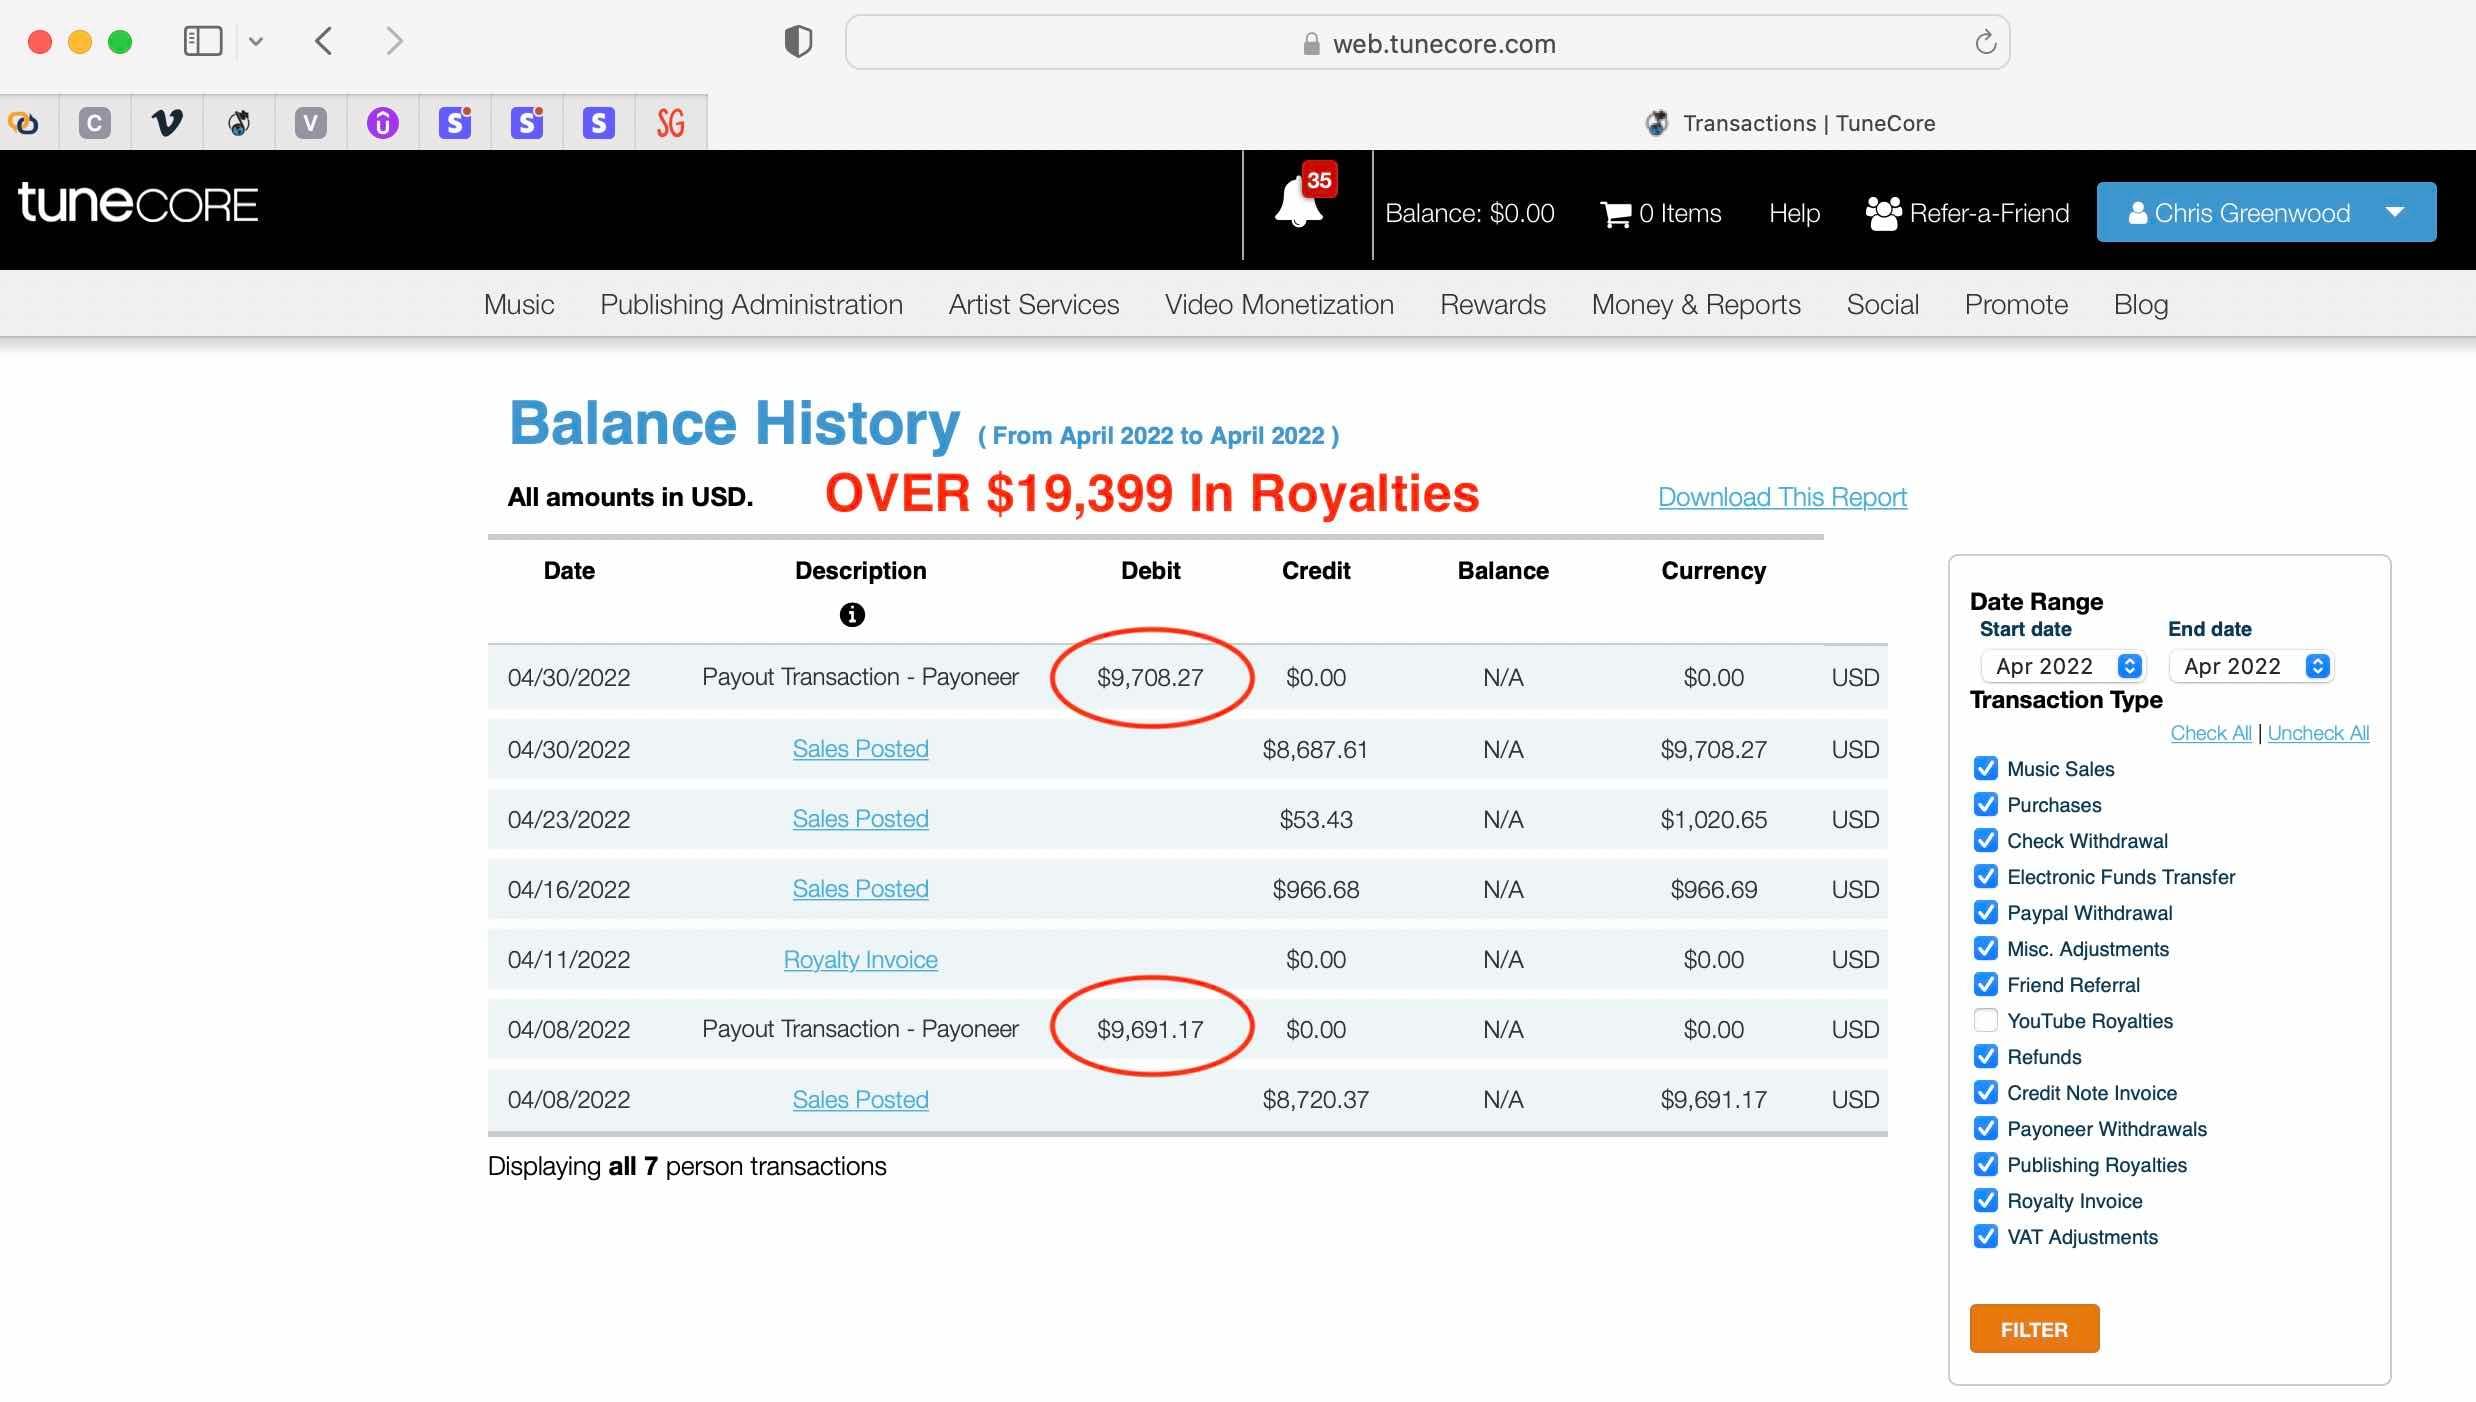This screenshot has height=1402, width=2476.
Task: Click the web.tunecore.com address bar
Action: coord(1428,43)
